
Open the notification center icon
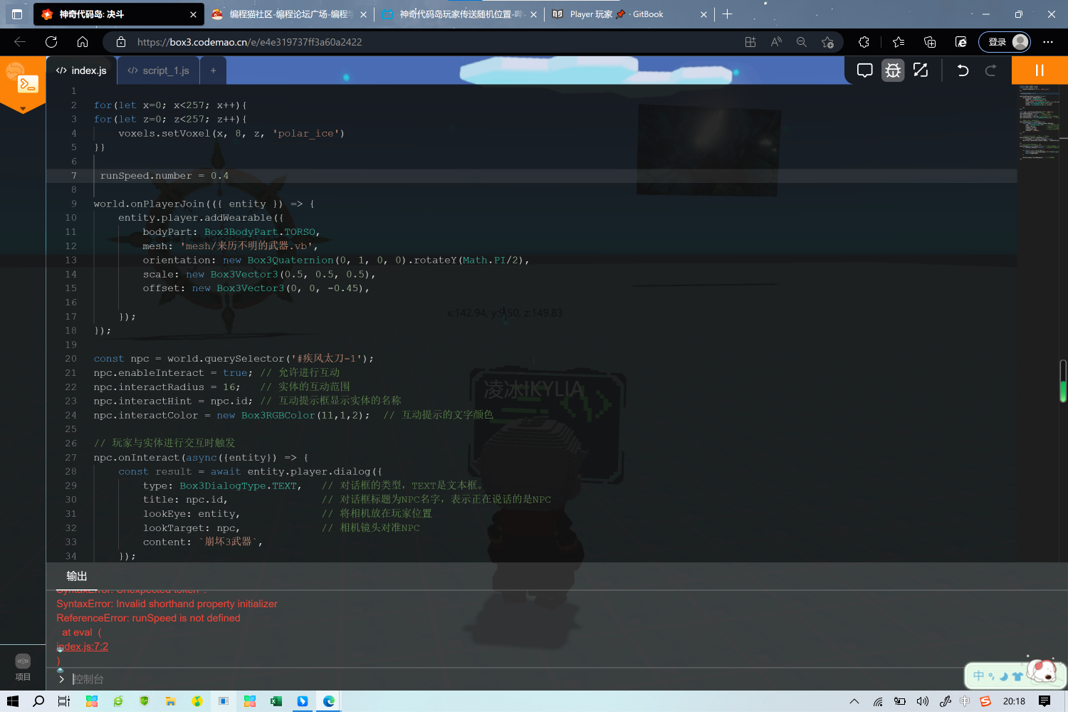[1045, 701]
